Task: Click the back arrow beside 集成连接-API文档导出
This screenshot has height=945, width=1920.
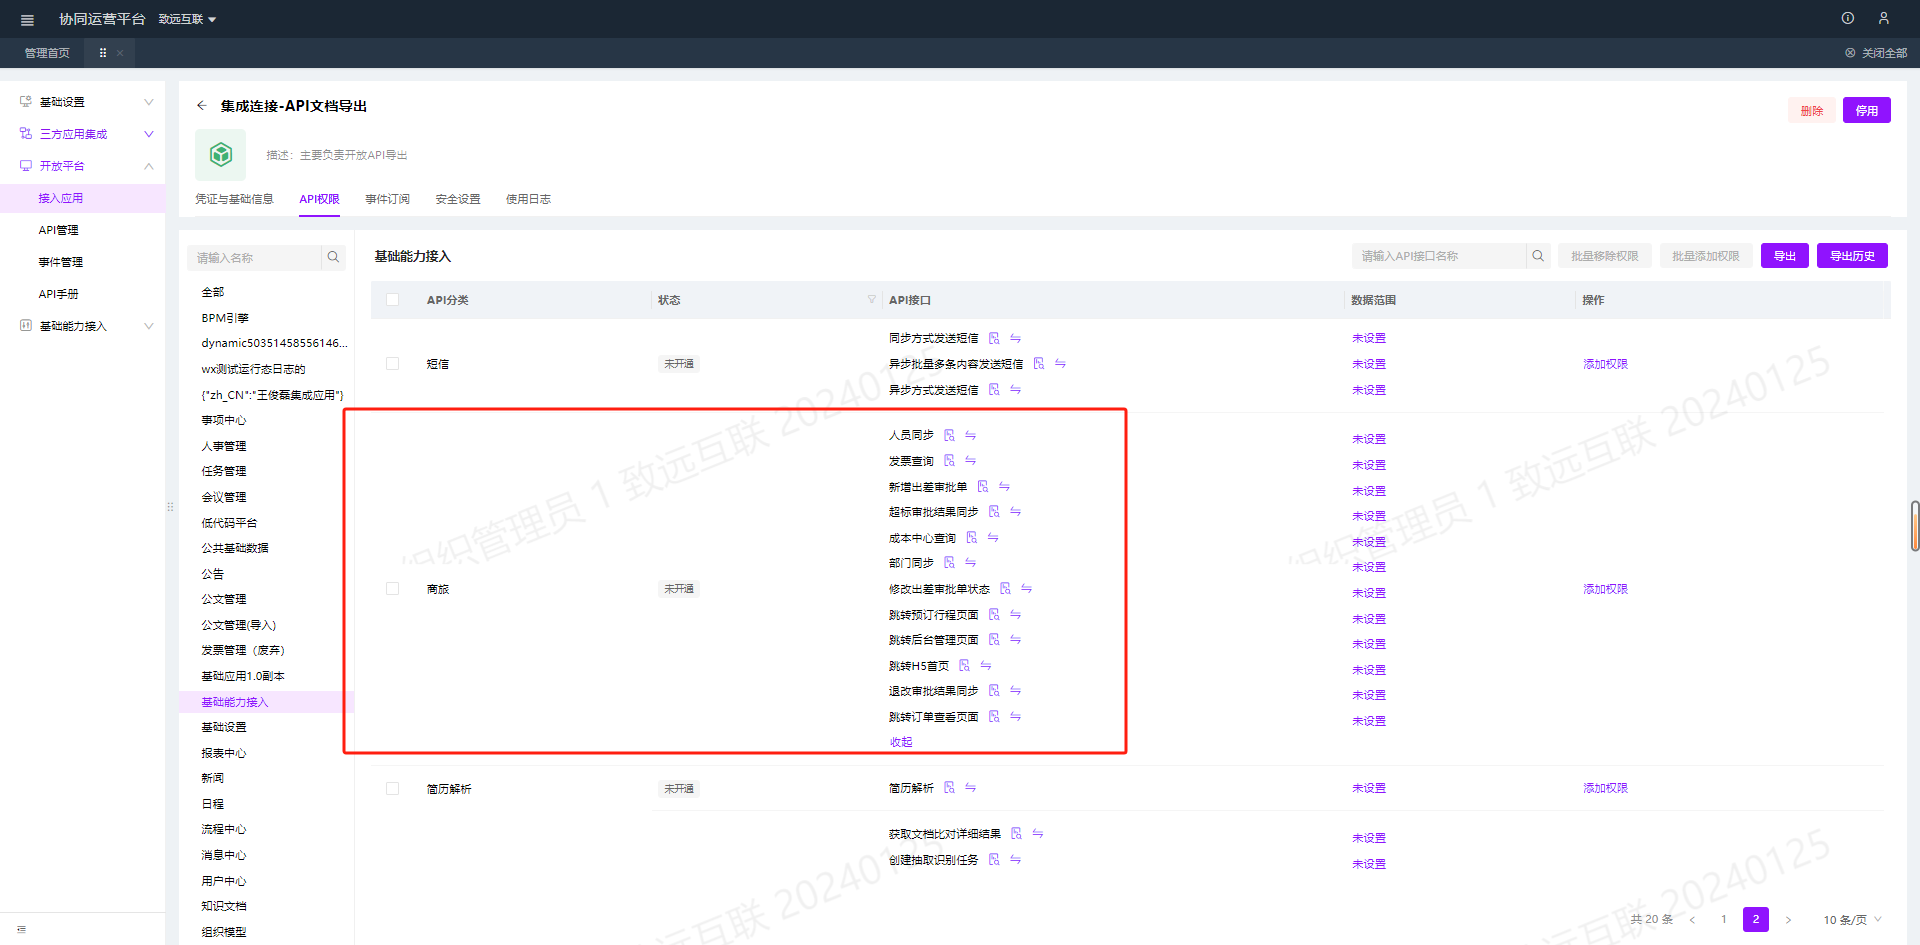Action: pyautogui.click(x=202, y=106)
